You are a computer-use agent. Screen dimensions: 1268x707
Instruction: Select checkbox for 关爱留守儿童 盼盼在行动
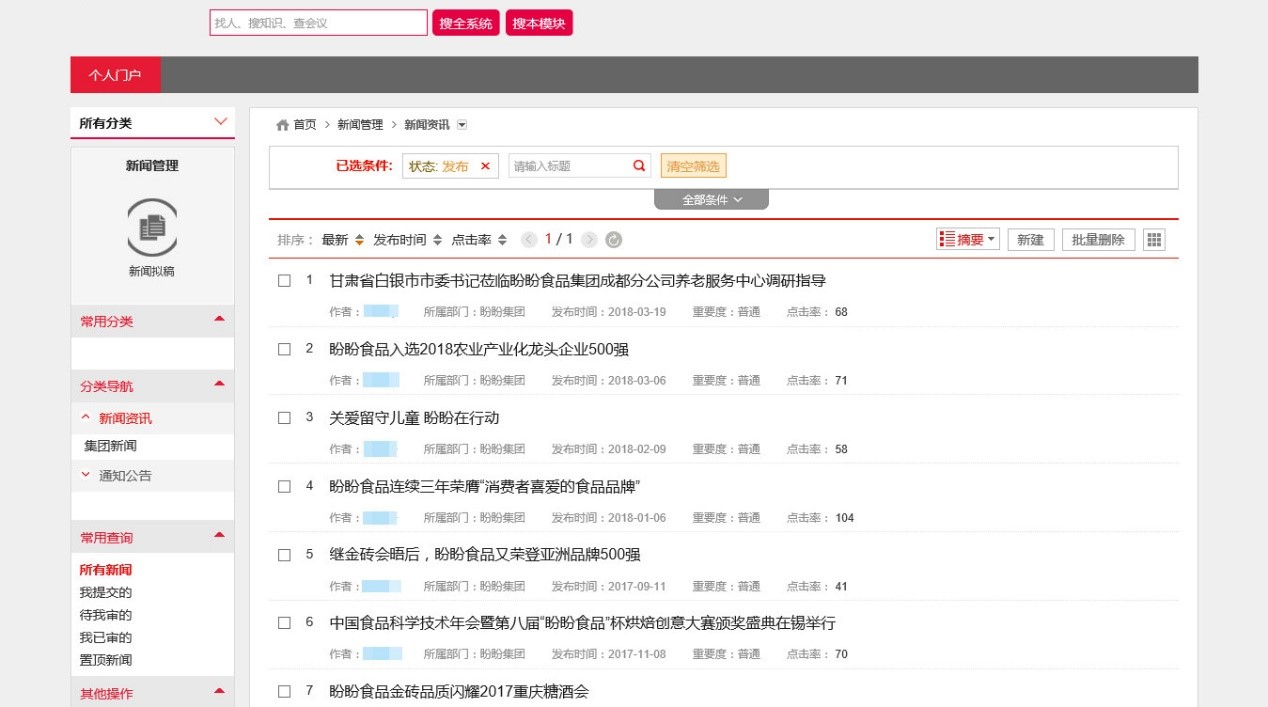(x=284, y=418)
